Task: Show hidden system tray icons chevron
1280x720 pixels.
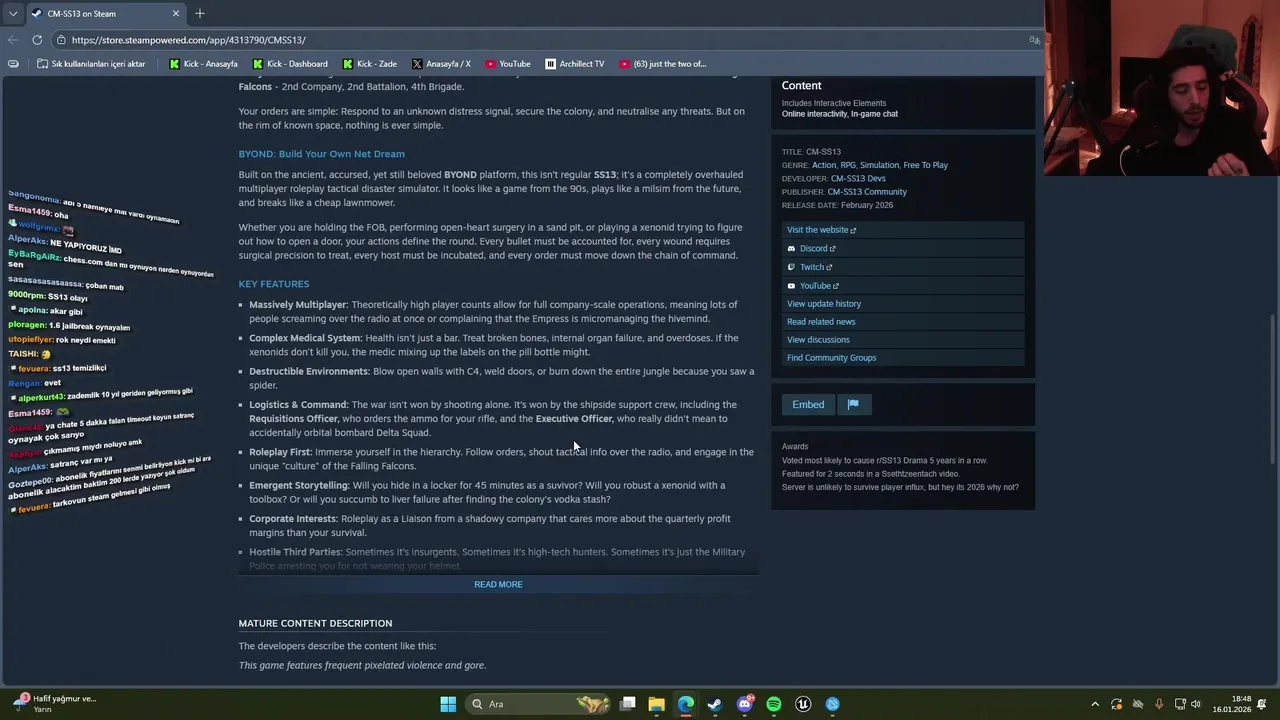Action: pyautogui.click(x=1095, y=704)
